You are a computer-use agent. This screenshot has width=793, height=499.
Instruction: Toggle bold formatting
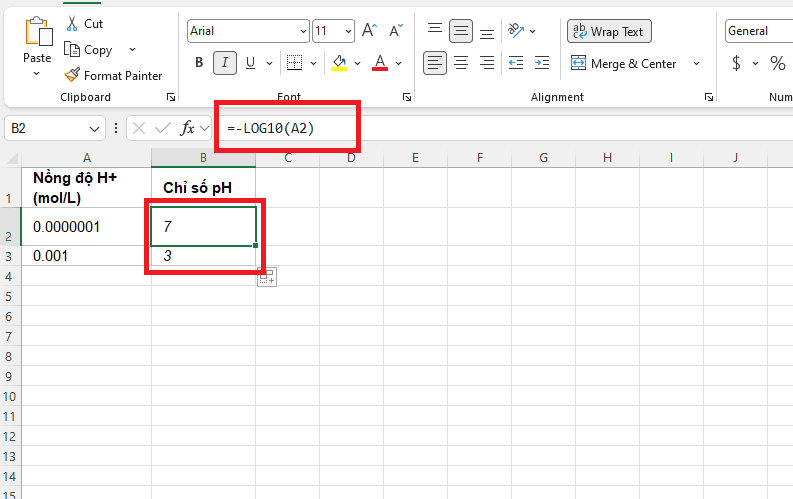(199, 63)
